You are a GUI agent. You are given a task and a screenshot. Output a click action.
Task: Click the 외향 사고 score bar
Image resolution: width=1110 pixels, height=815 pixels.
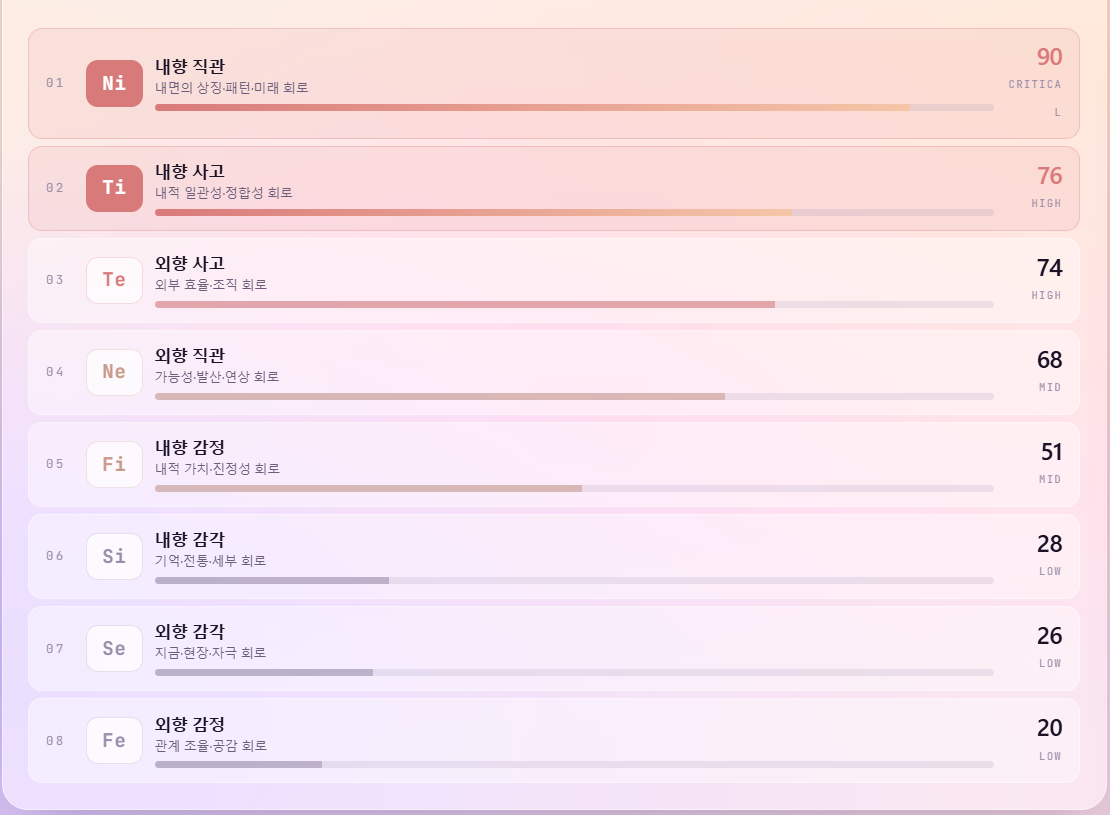pos(574,304)
